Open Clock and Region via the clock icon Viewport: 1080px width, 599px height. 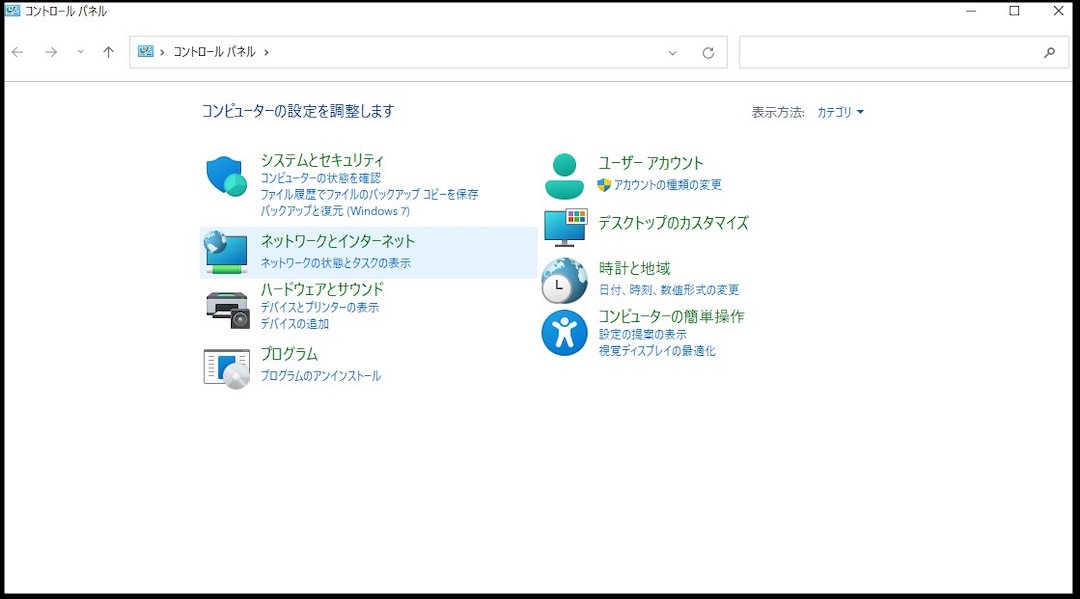click(x=563, y=281)
